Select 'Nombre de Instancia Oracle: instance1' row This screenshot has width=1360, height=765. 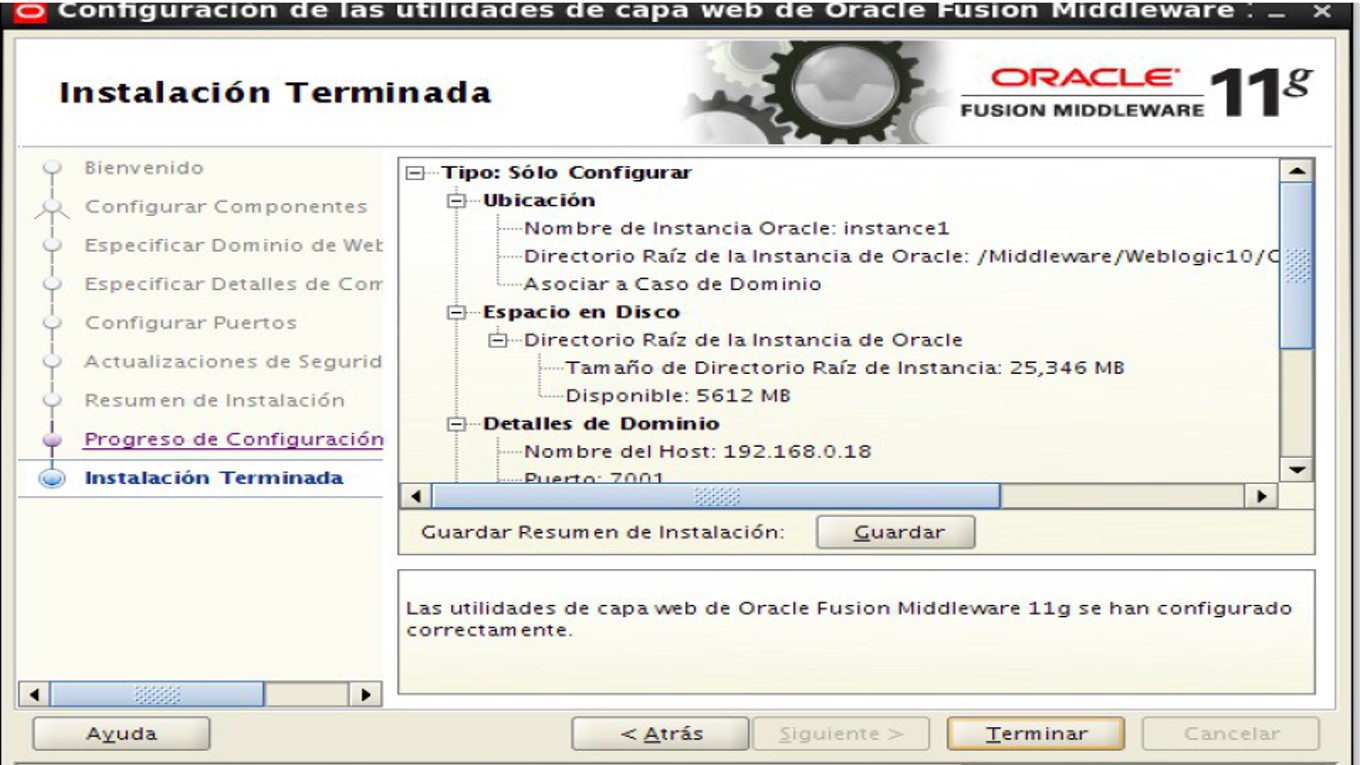[736, 229]
